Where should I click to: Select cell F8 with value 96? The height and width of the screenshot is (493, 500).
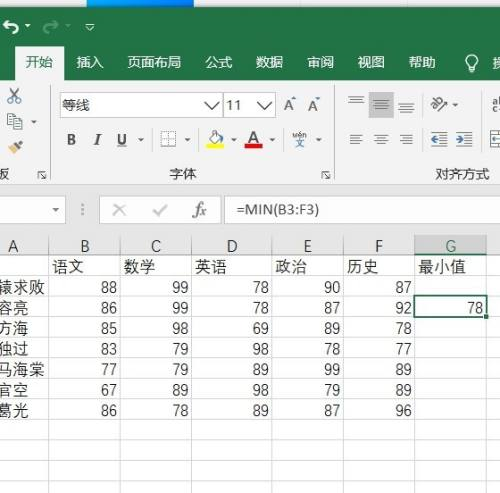click(379, 410)
